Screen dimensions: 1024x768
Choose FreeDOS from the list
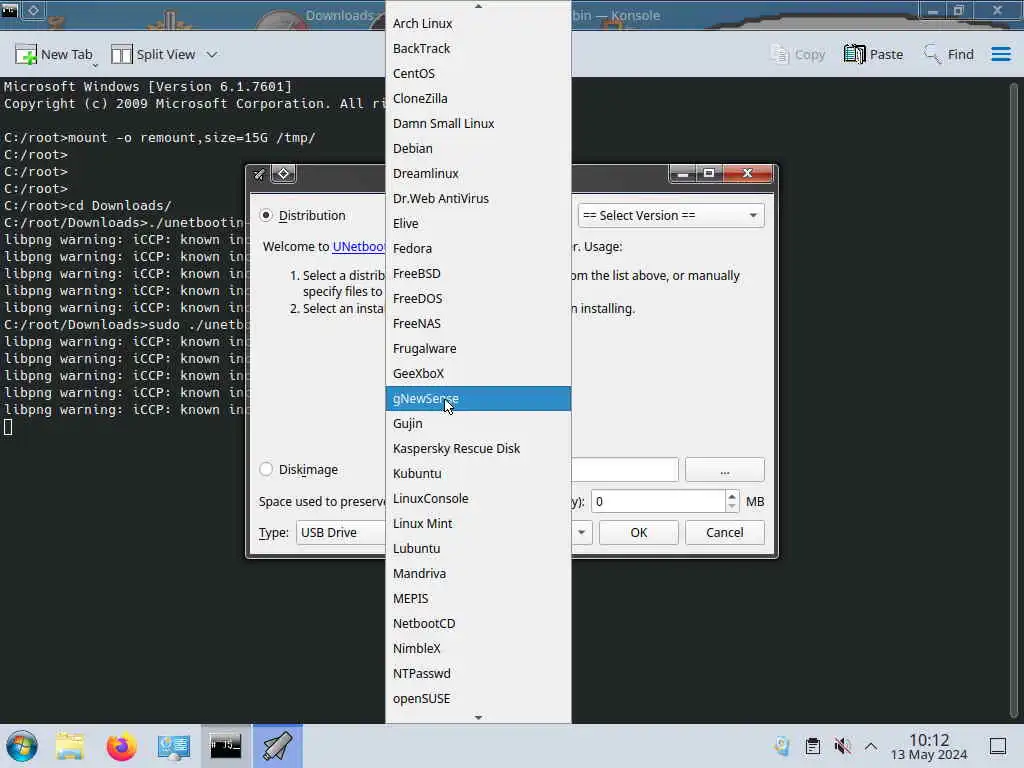tap(478, 298)
